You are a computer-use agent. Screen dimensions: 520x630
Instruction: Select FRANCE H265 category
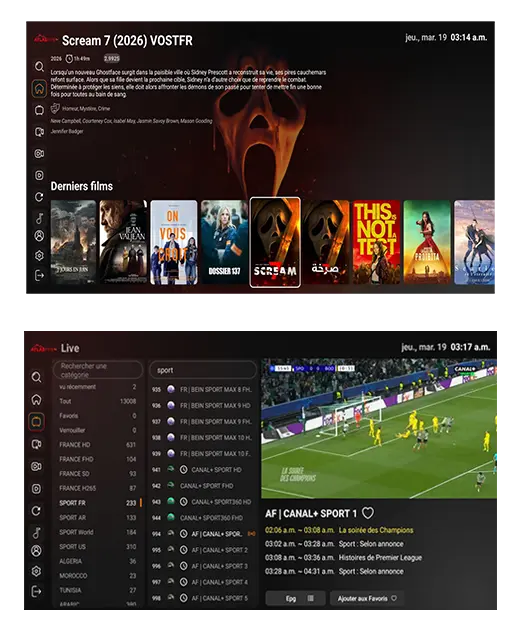(x=98, y=488)
